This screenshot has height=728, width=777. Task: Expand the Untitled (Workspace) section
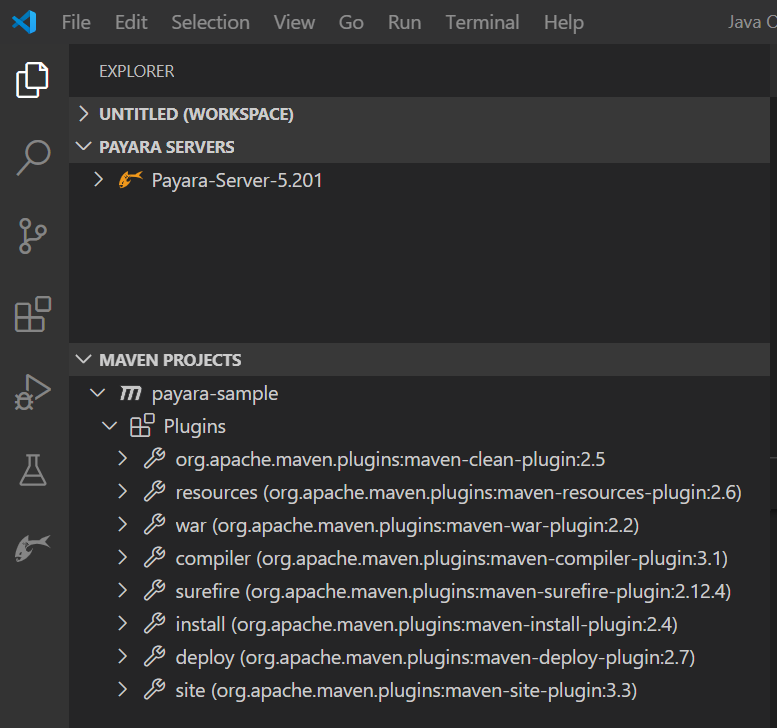[x=84, y=114]
